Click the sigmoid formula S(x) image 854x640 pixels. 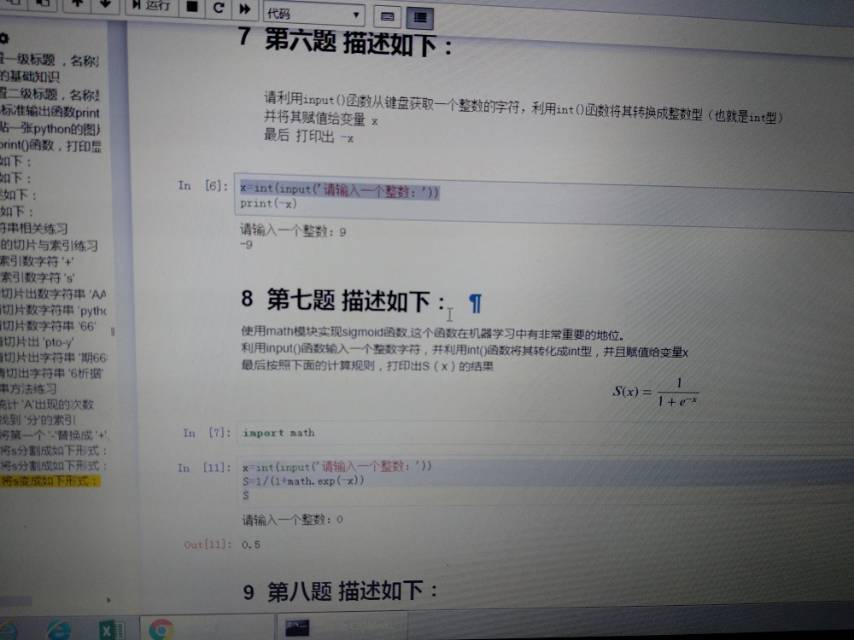[655, 392]
